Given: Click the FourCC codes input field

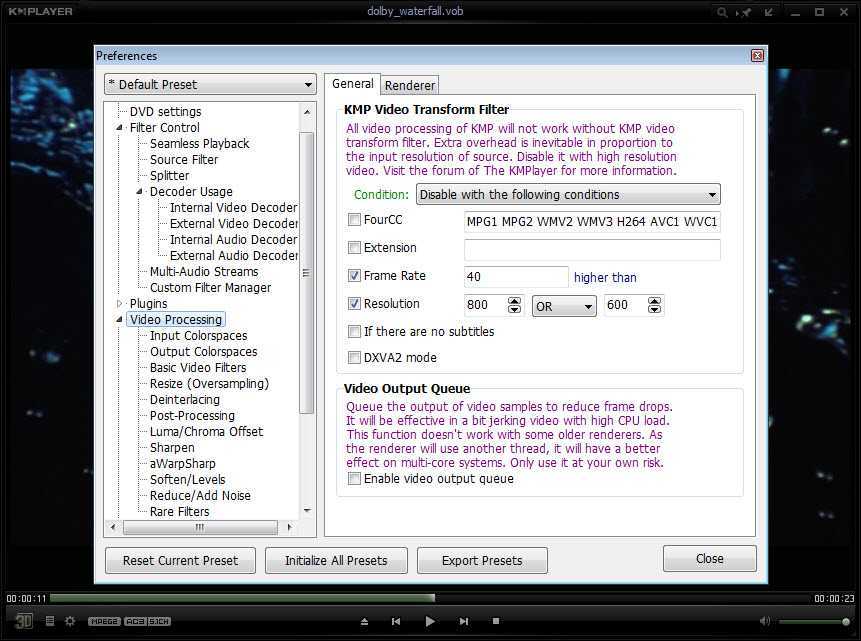Looking at the screenshot, I should coord(592,221).
